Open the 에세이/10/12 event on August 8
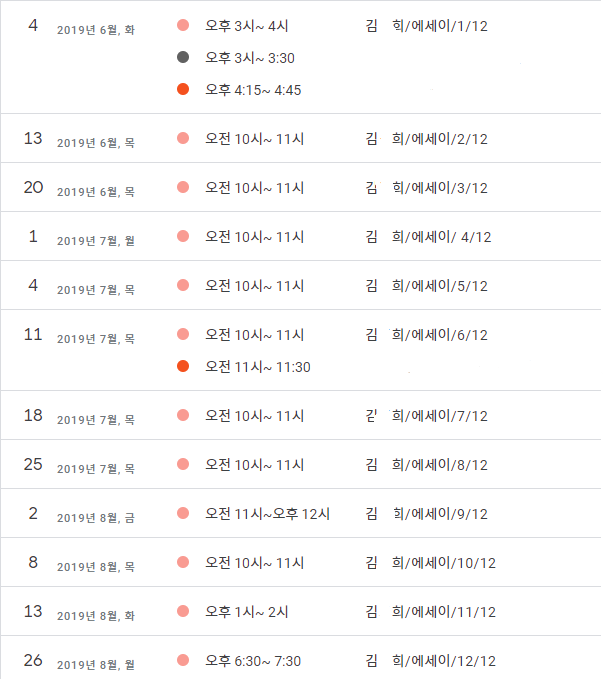This screenshot has height=679, width=604. [431, 563]
